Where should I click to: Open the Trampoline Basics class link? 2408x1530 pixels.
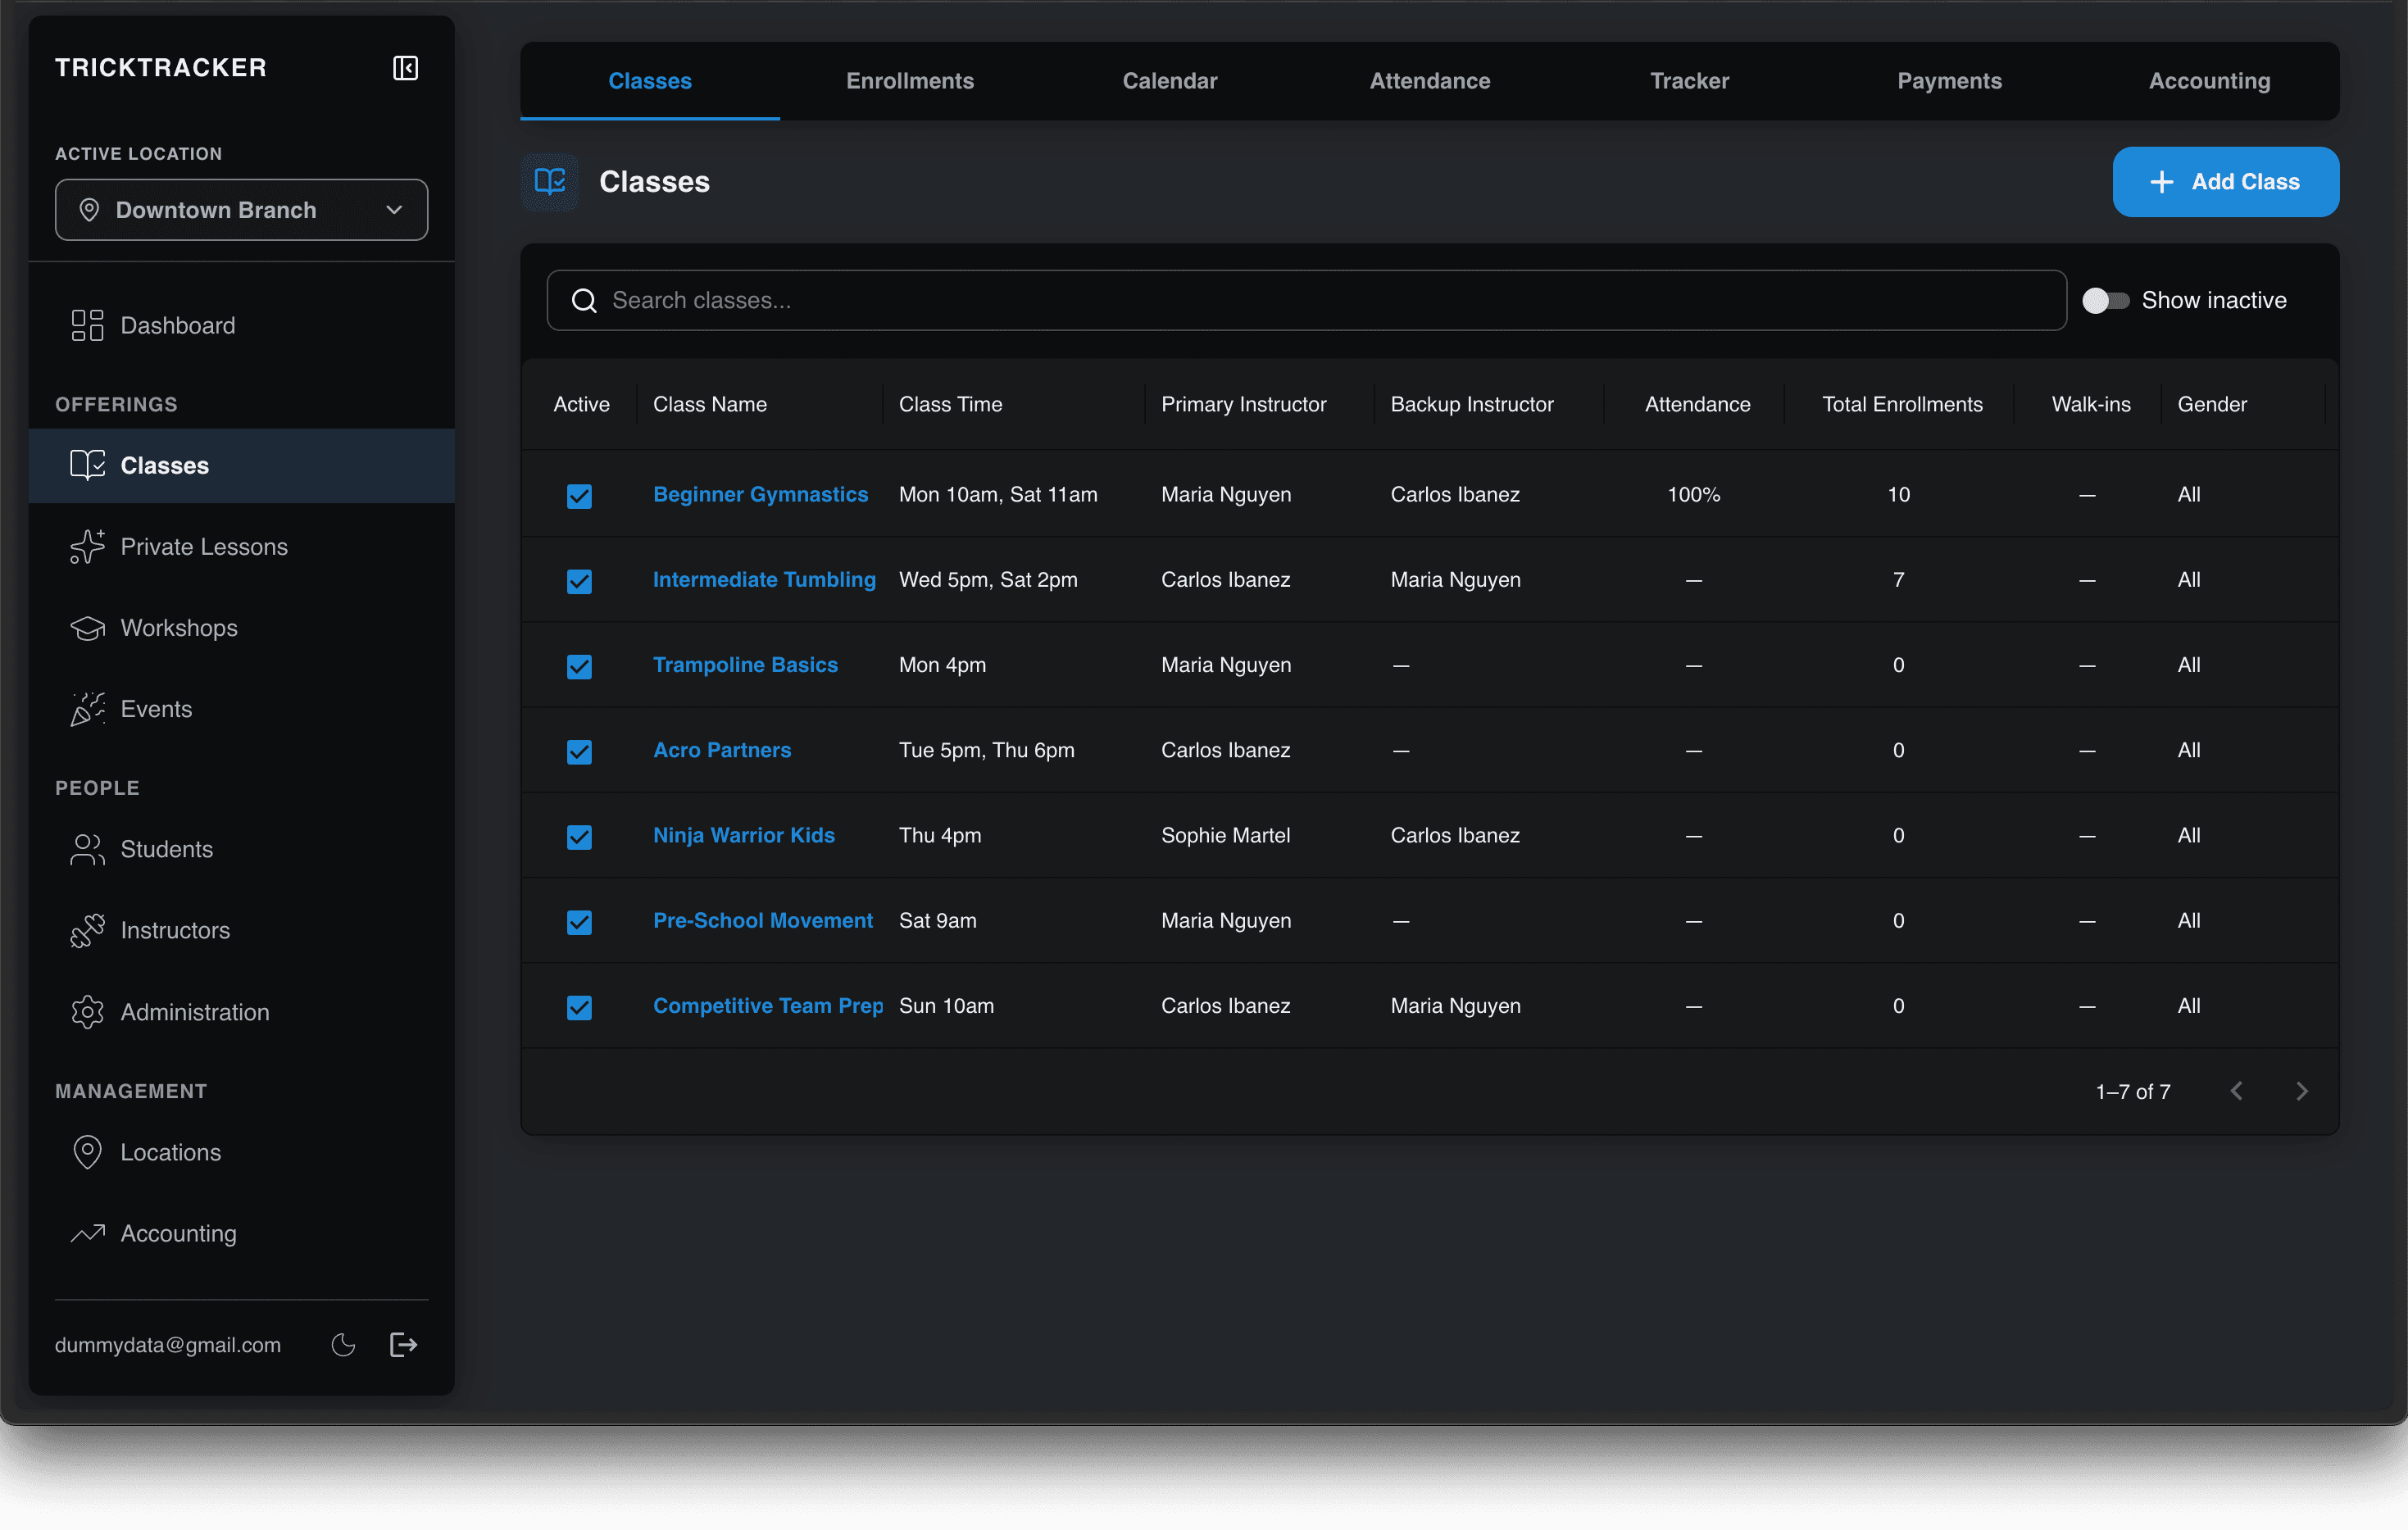pyautogui.click(x=745, y=664)
